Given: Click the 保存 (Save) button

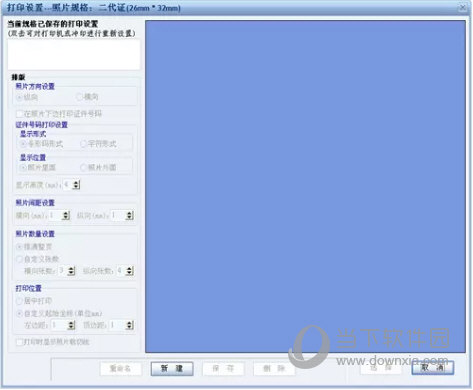Looking at the screenshot, I should pyautogui.click(x=223, y=369).
